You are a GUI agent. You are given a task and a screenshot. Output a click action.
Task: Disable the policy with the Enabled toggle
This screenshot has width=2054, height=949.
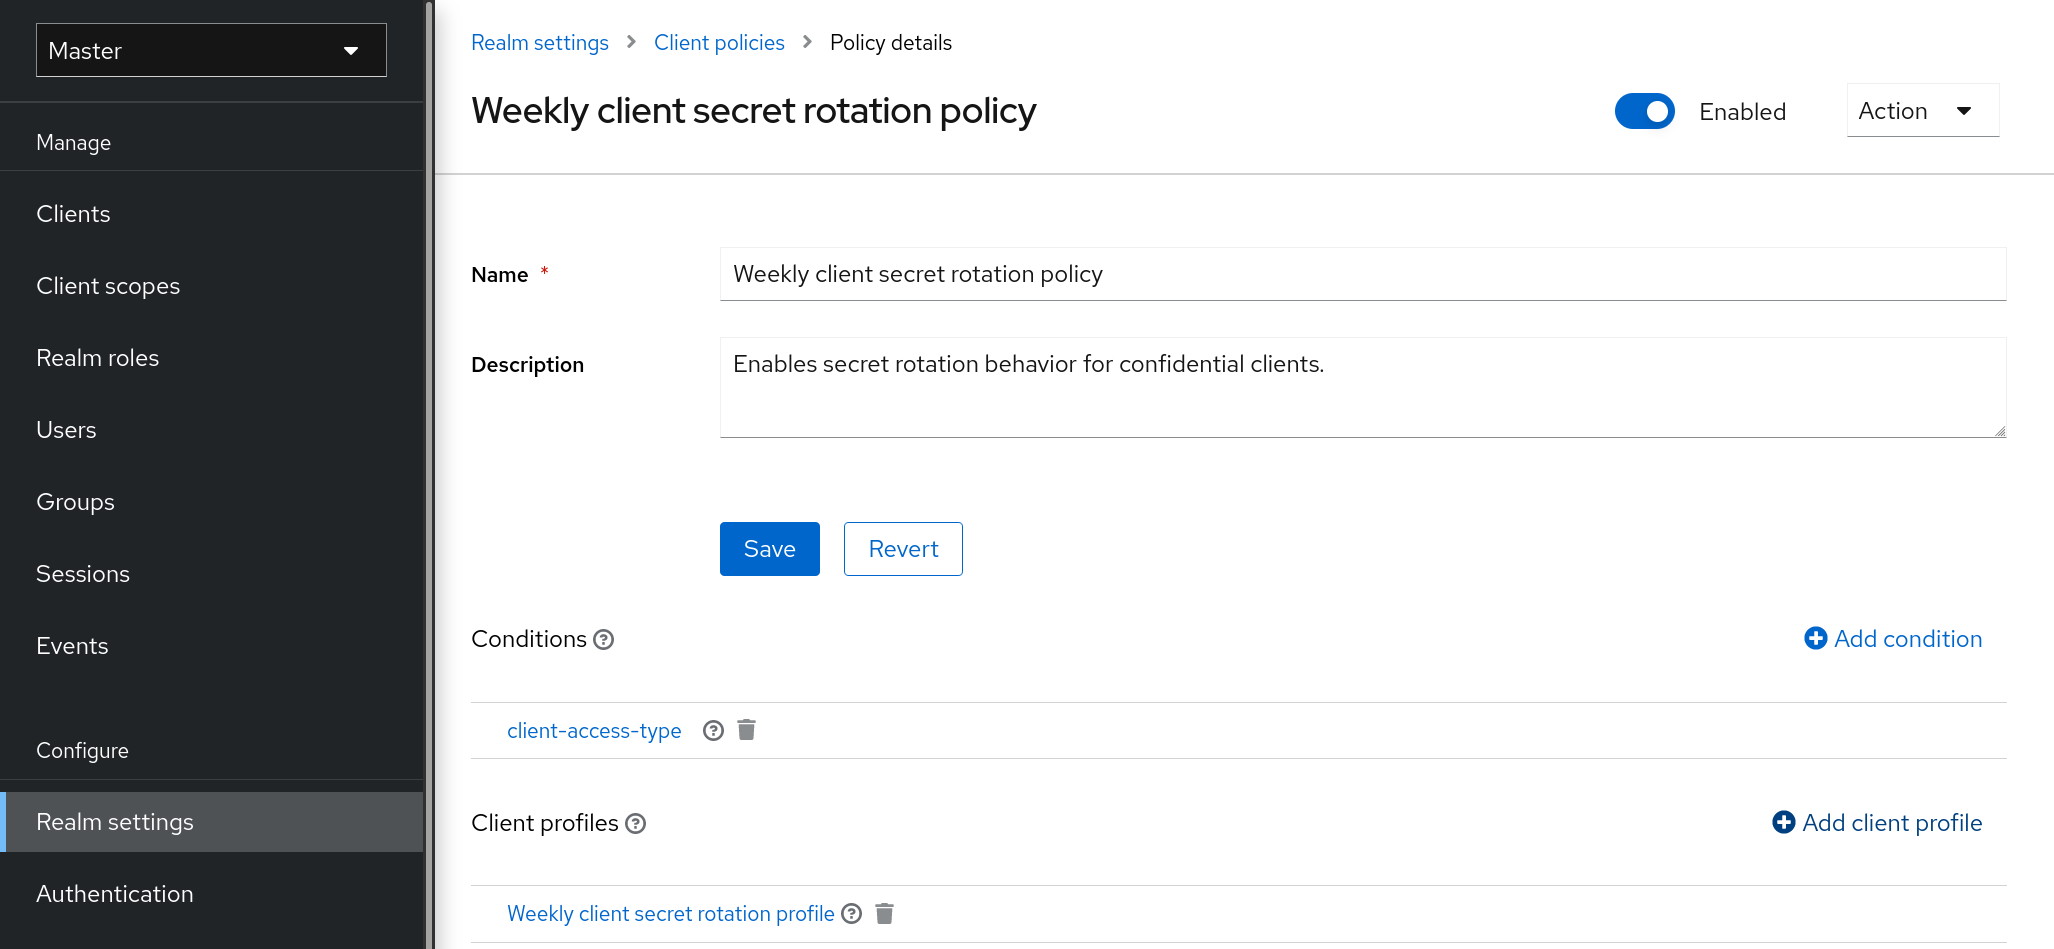point(1644,111)
